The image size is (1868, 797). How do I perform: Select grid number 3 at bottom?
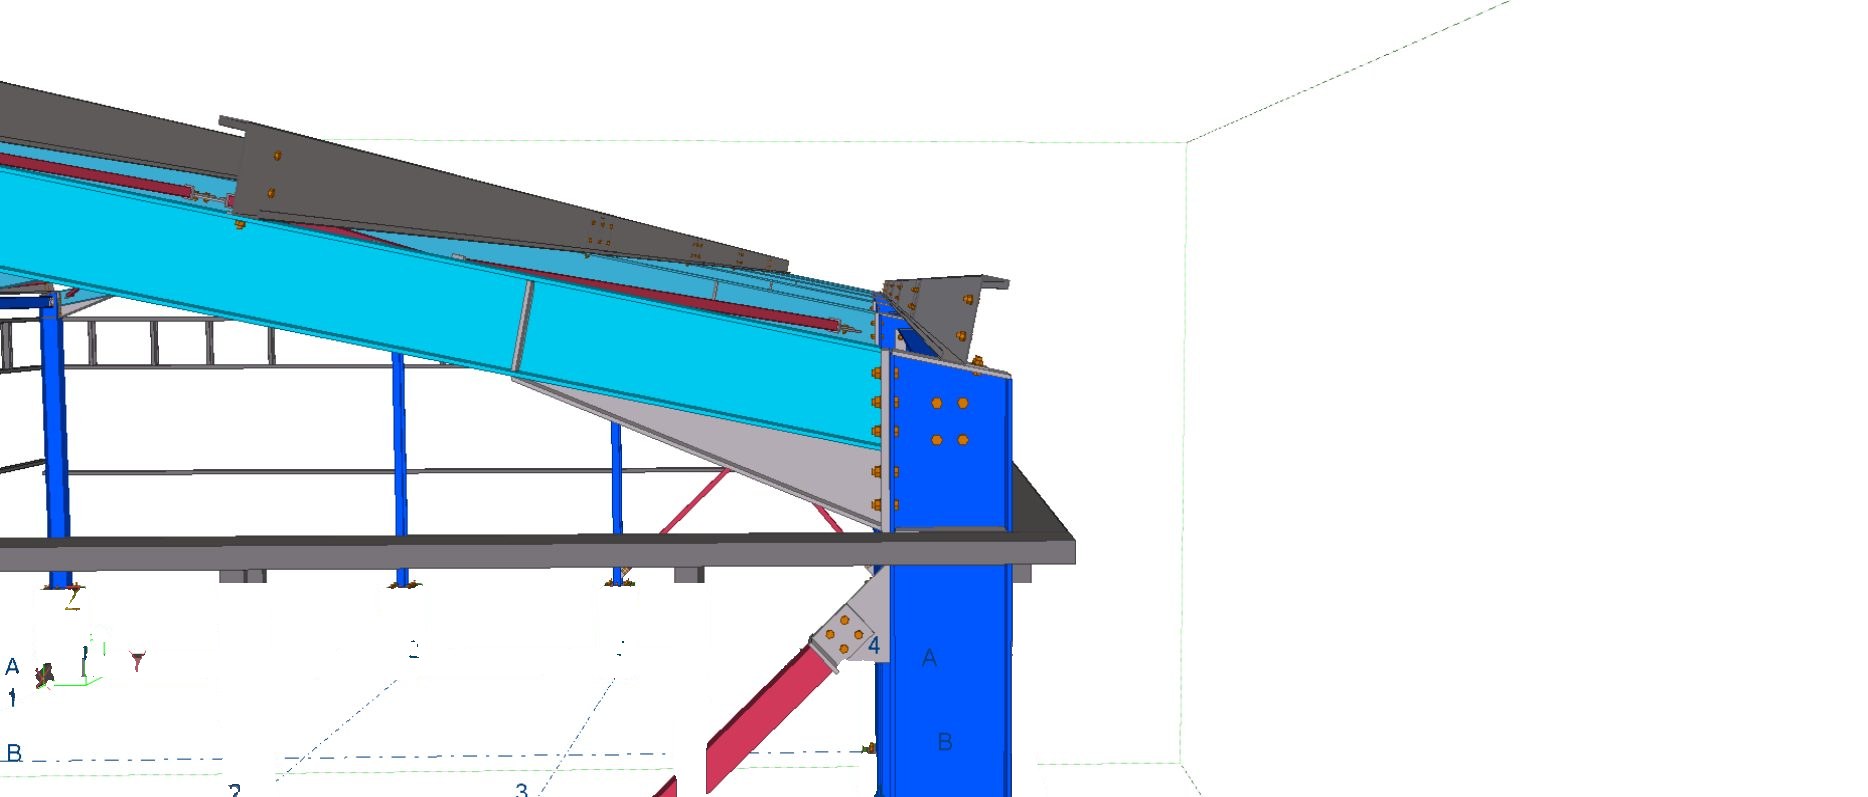tap(521, 790)
